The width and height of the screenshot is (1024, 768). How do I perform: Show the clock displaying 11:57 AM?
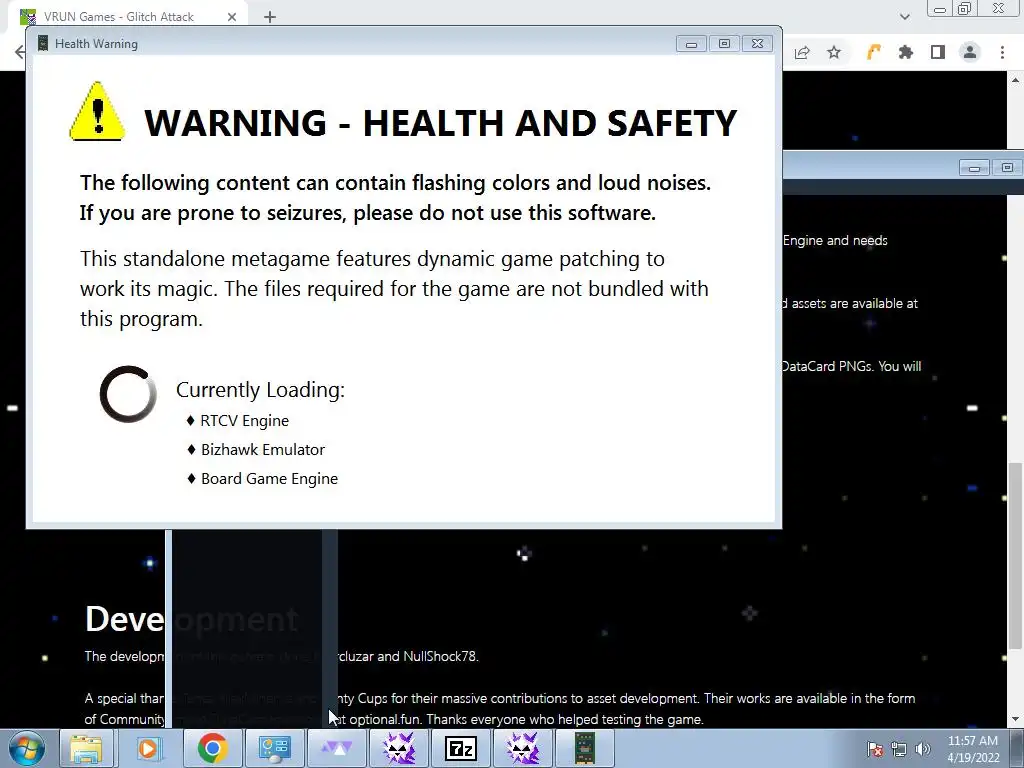pos(972,741)
